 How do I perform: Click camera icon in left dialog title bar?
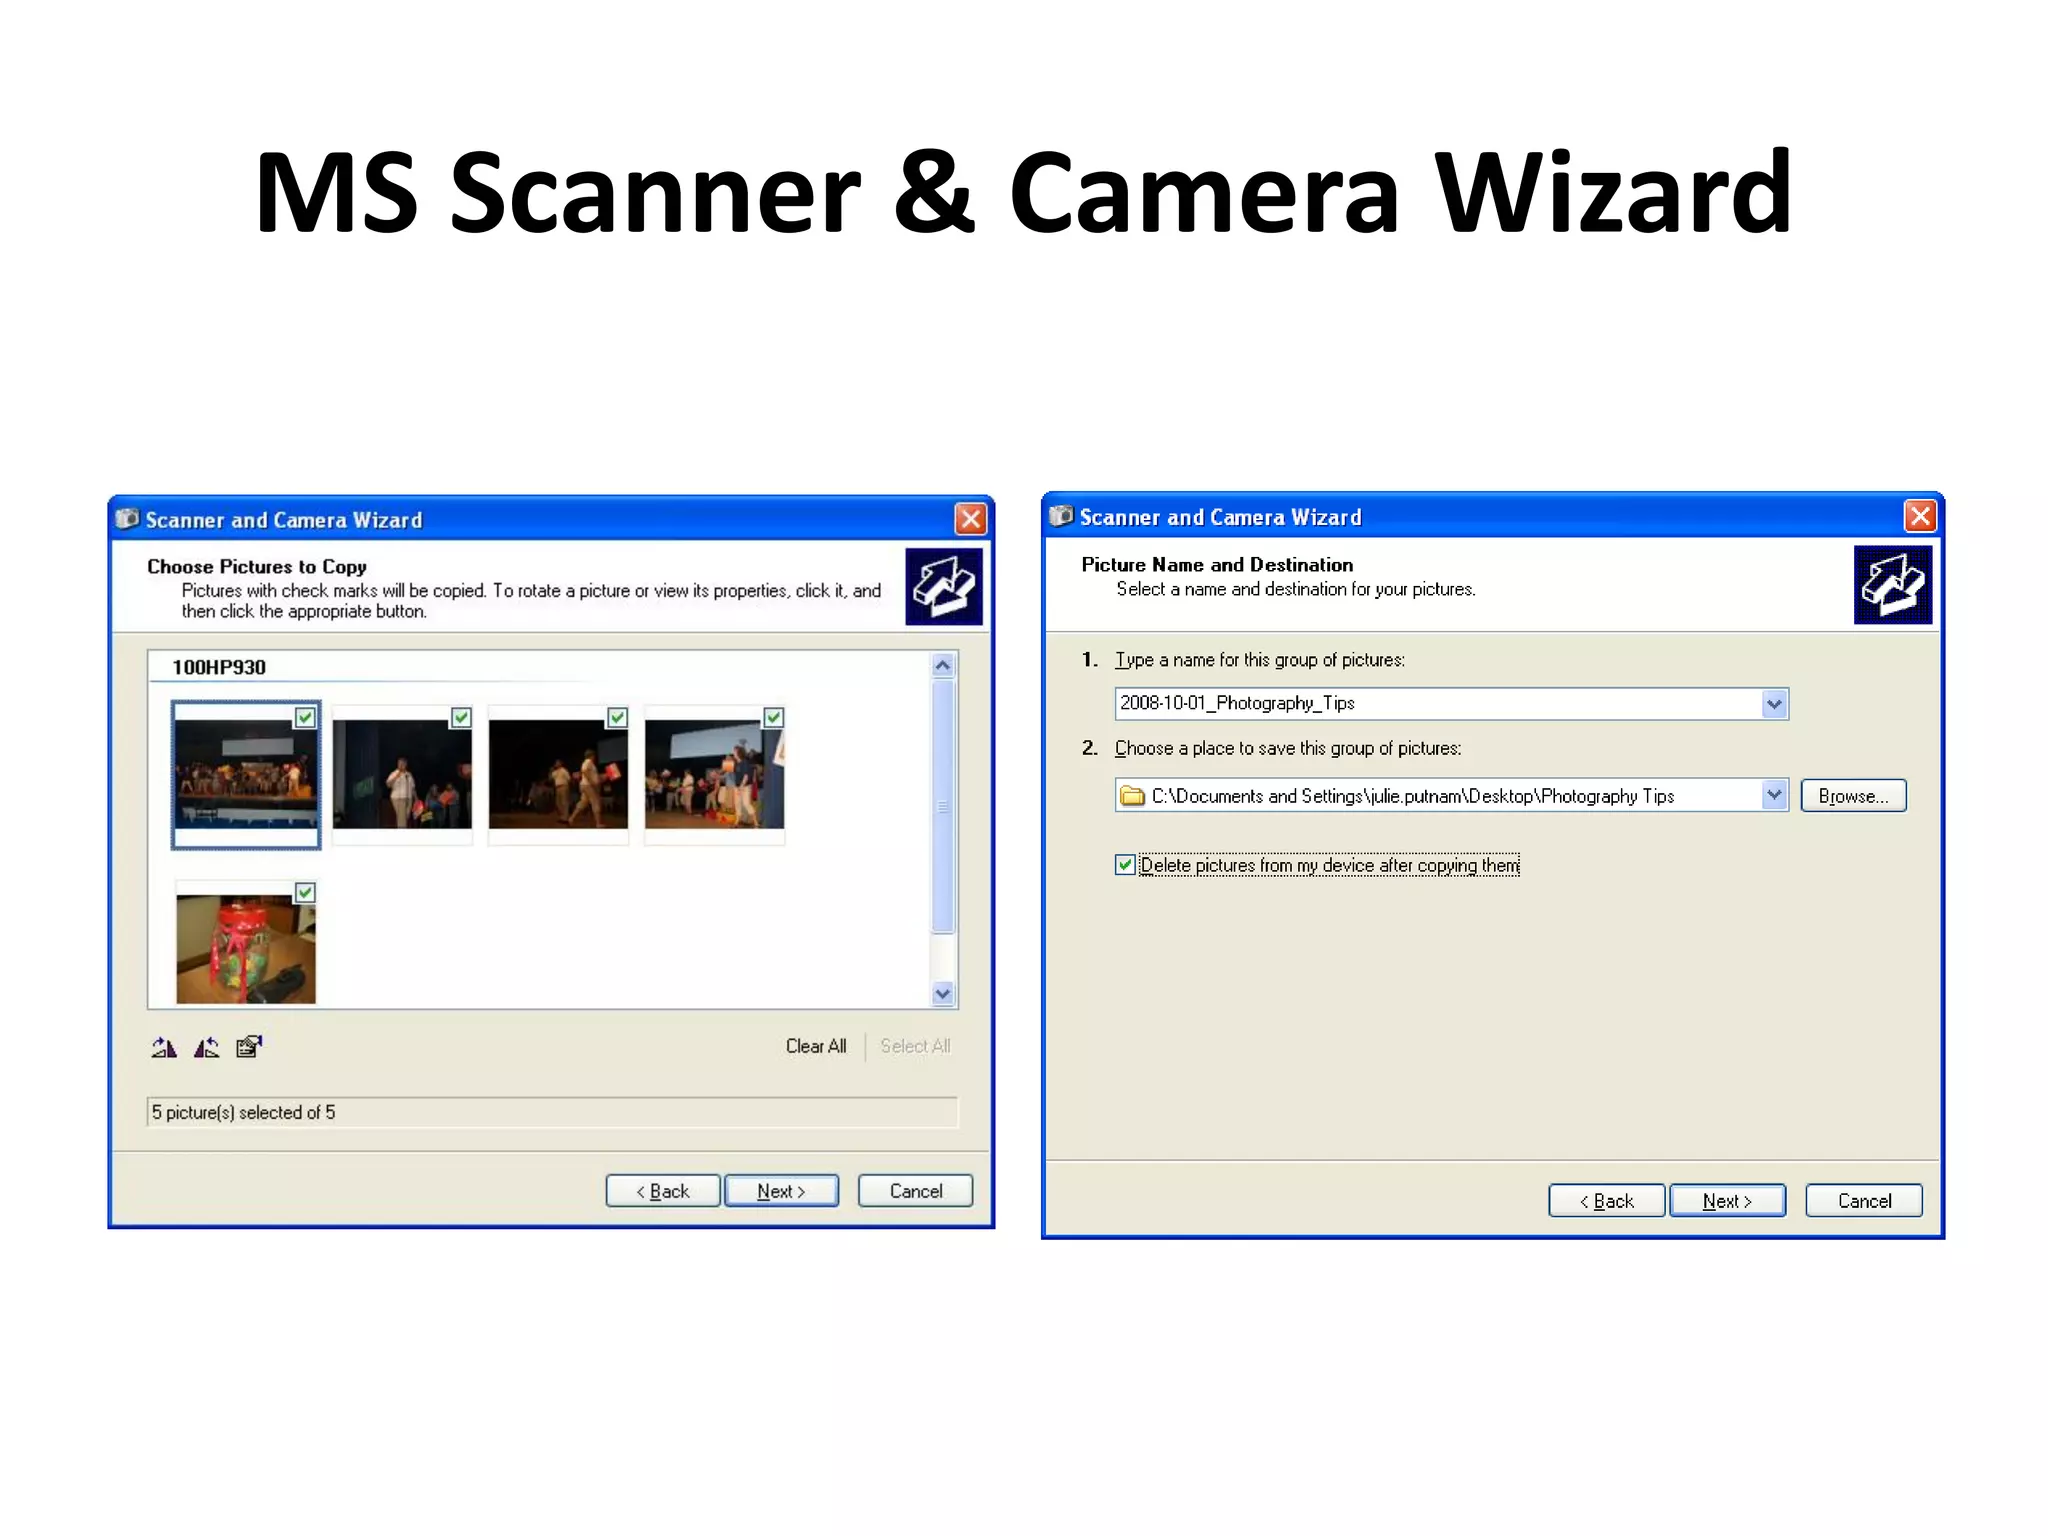click(127, 519)
